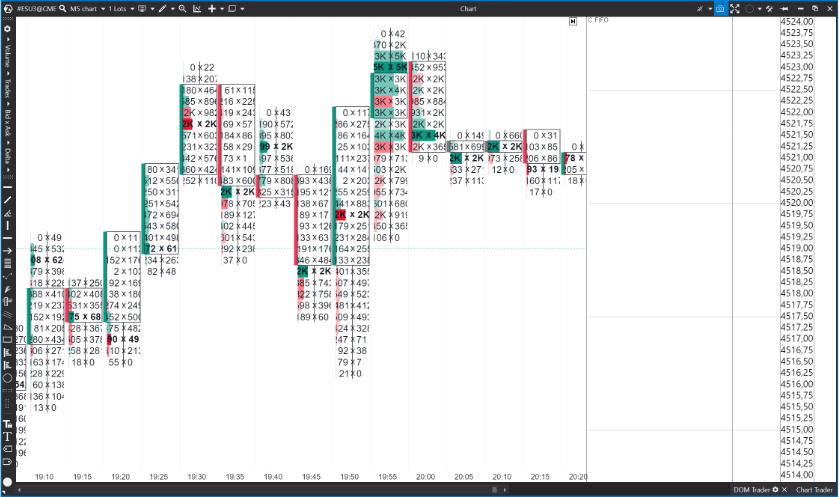This screenshot has width=839, height=497.
Task: Open DOM Trader gear settings icon
Action: [775, 490]
